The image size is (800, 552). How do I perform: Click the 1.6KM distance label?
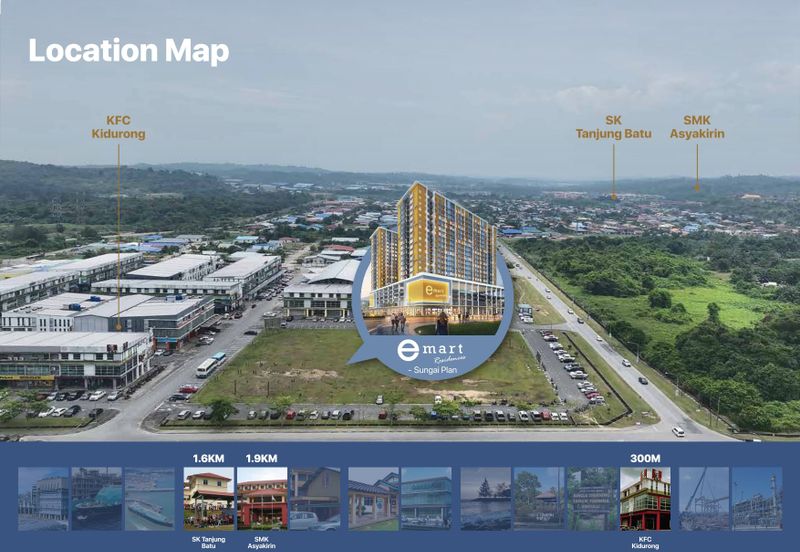pos(209,459)
